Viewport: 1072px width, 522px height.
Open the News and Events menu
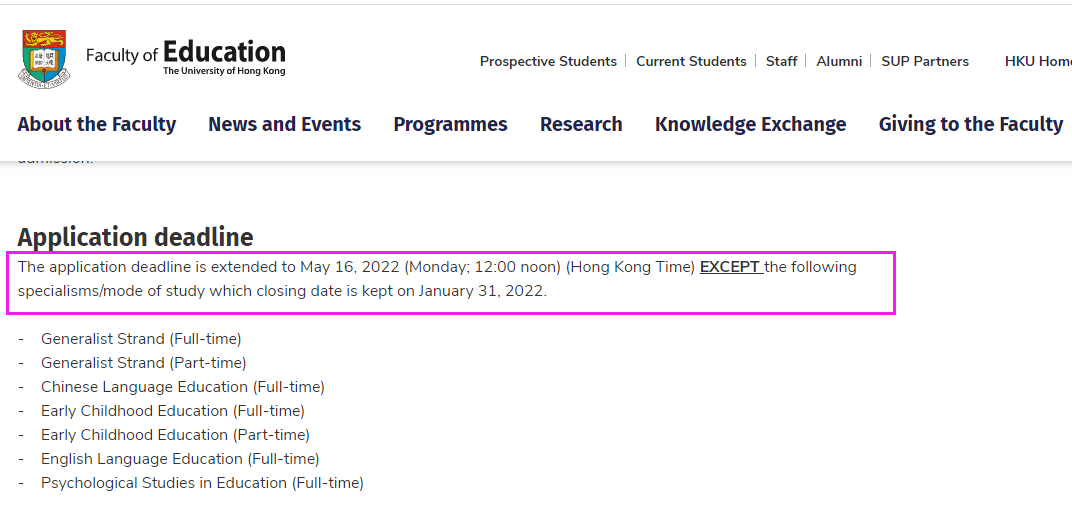pyautogui.click(x=284, y=124)
